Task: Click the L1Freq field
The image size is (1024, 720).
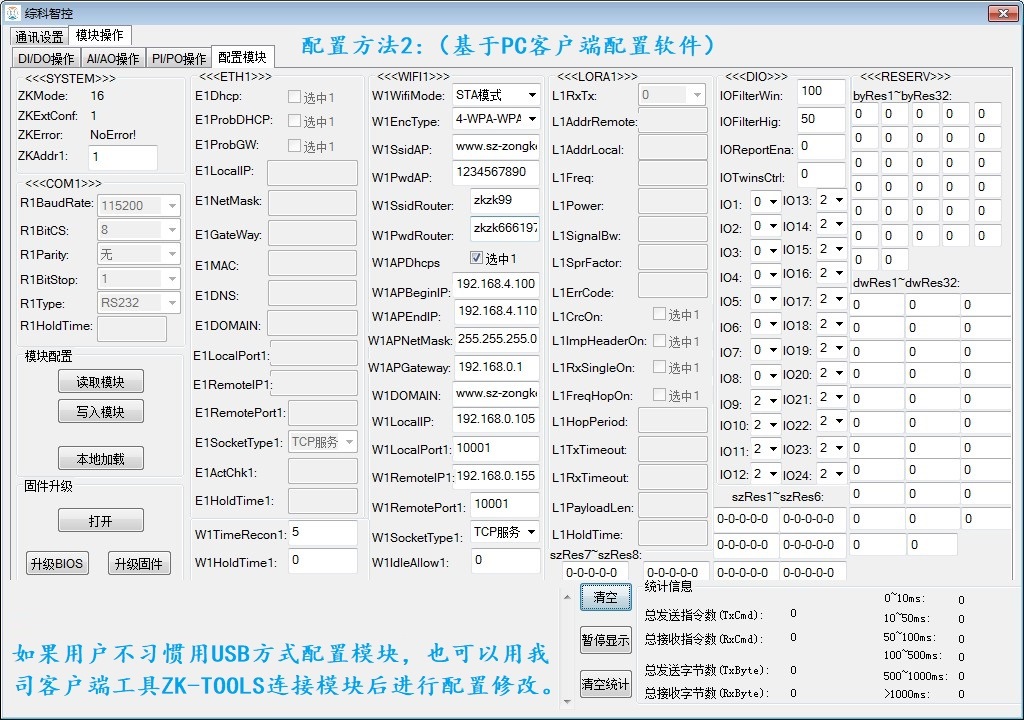Action: (x=673, y=174)
